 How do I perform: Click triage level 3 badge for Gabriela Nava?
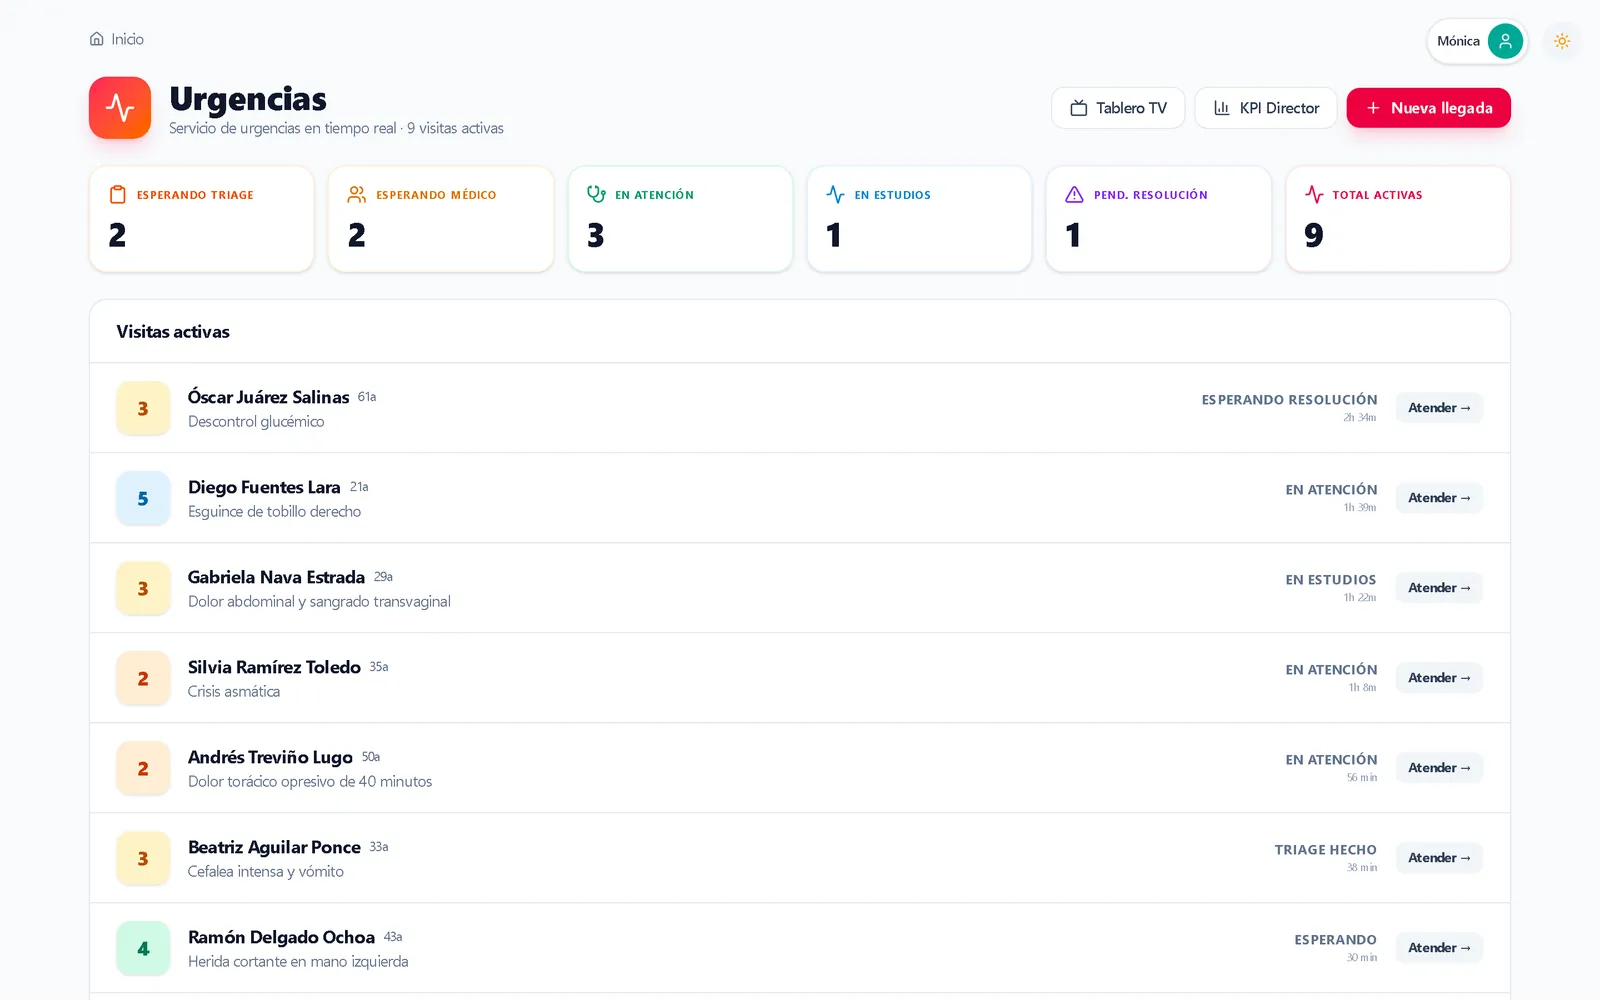tap(143, 588)
